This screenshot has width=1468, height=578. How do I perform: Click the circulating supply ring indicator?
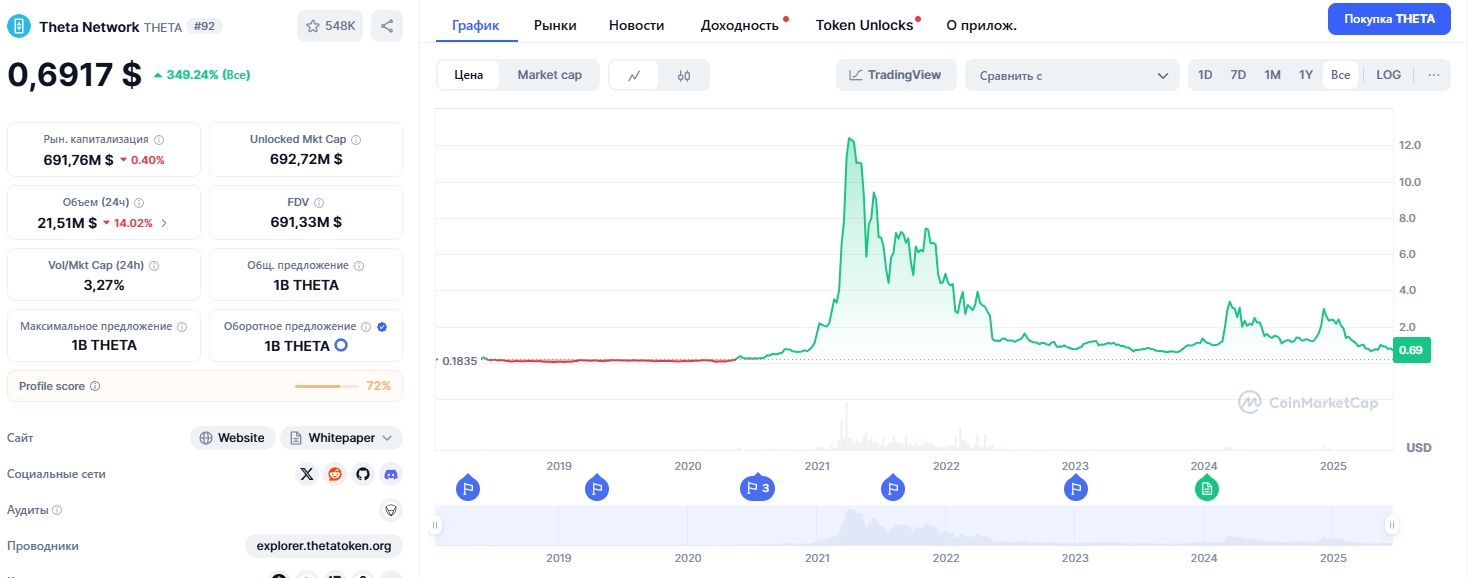[341, 345]
